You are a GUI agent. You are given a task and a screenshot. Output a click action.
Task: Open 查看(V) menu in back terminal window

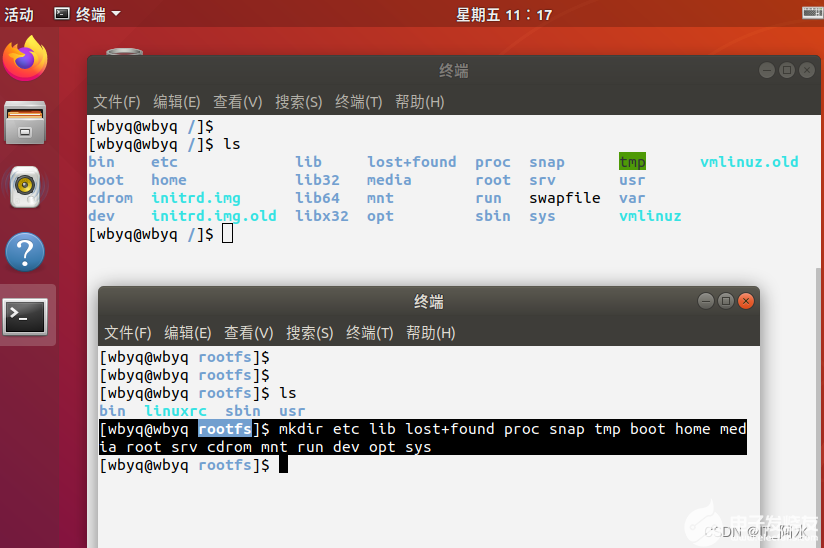(238, 101)
